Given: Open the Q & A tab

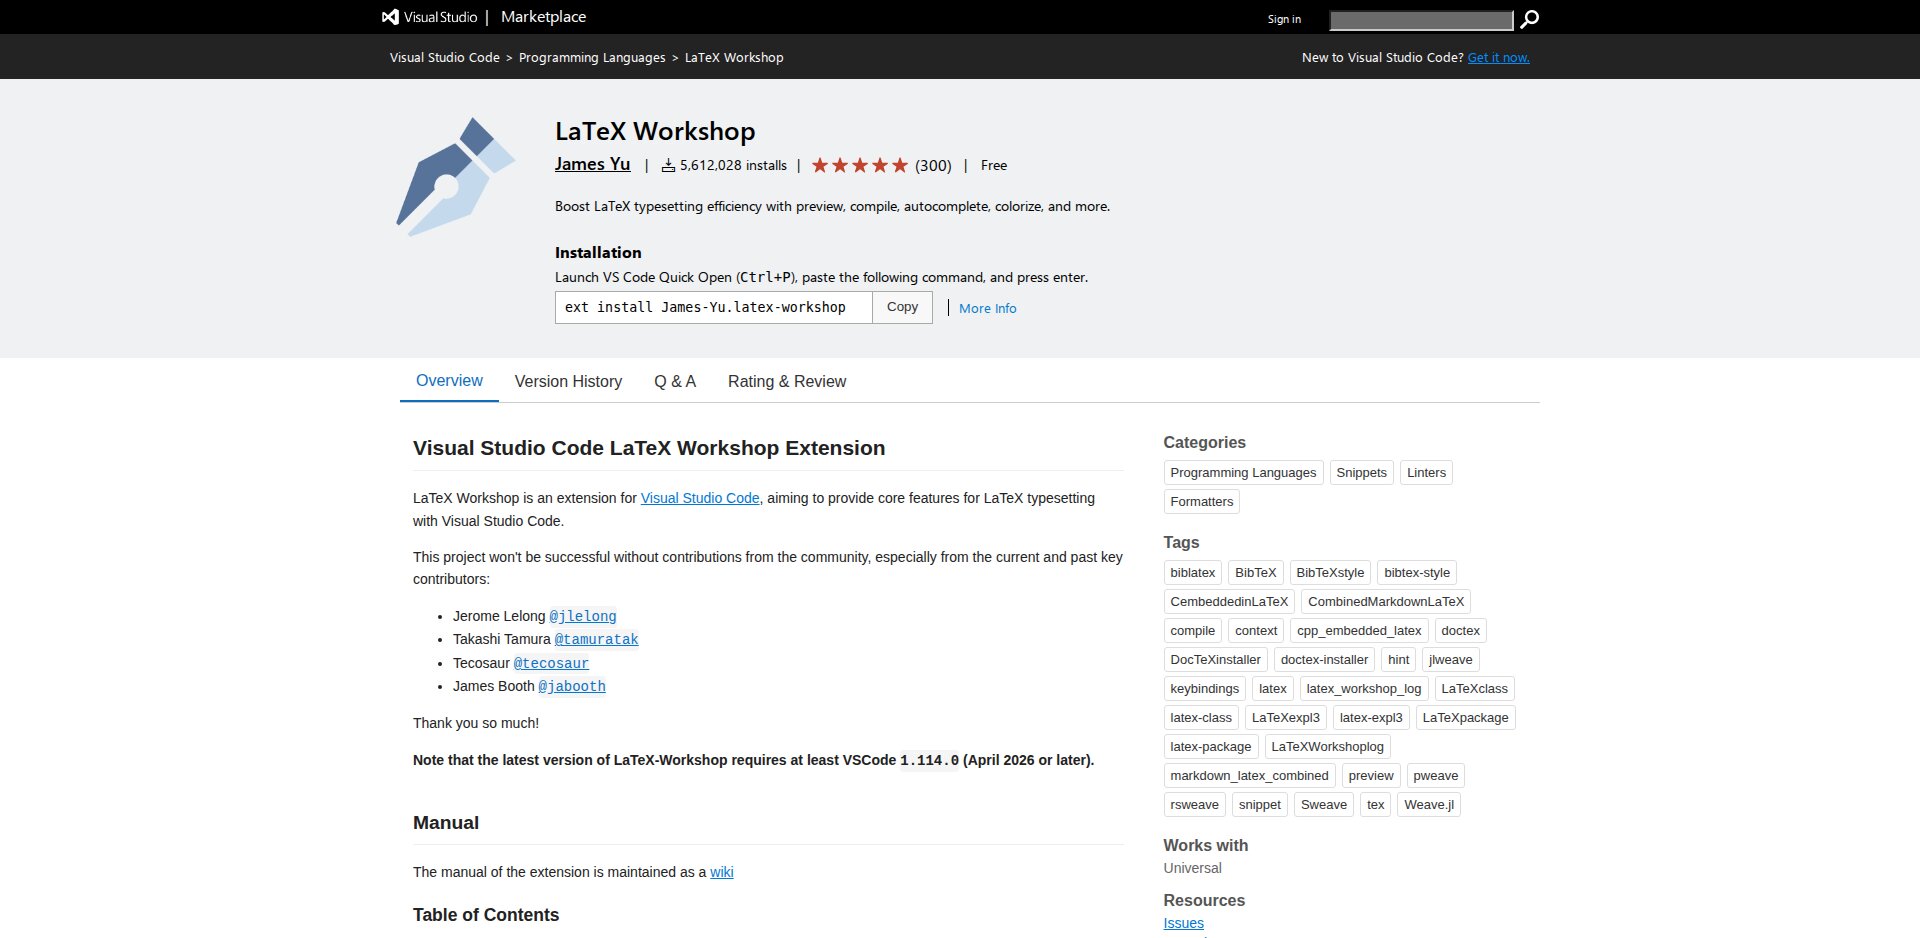Looking at the screenshot, I should [675, 381].
